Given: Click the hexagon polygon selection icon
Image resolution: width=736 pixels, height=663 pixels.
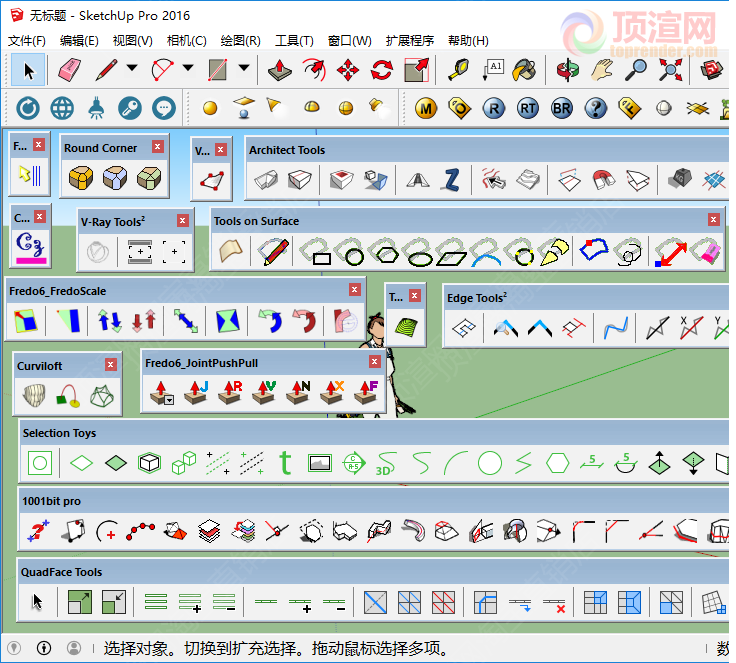Looking at the screenshot, I should 558,463.
